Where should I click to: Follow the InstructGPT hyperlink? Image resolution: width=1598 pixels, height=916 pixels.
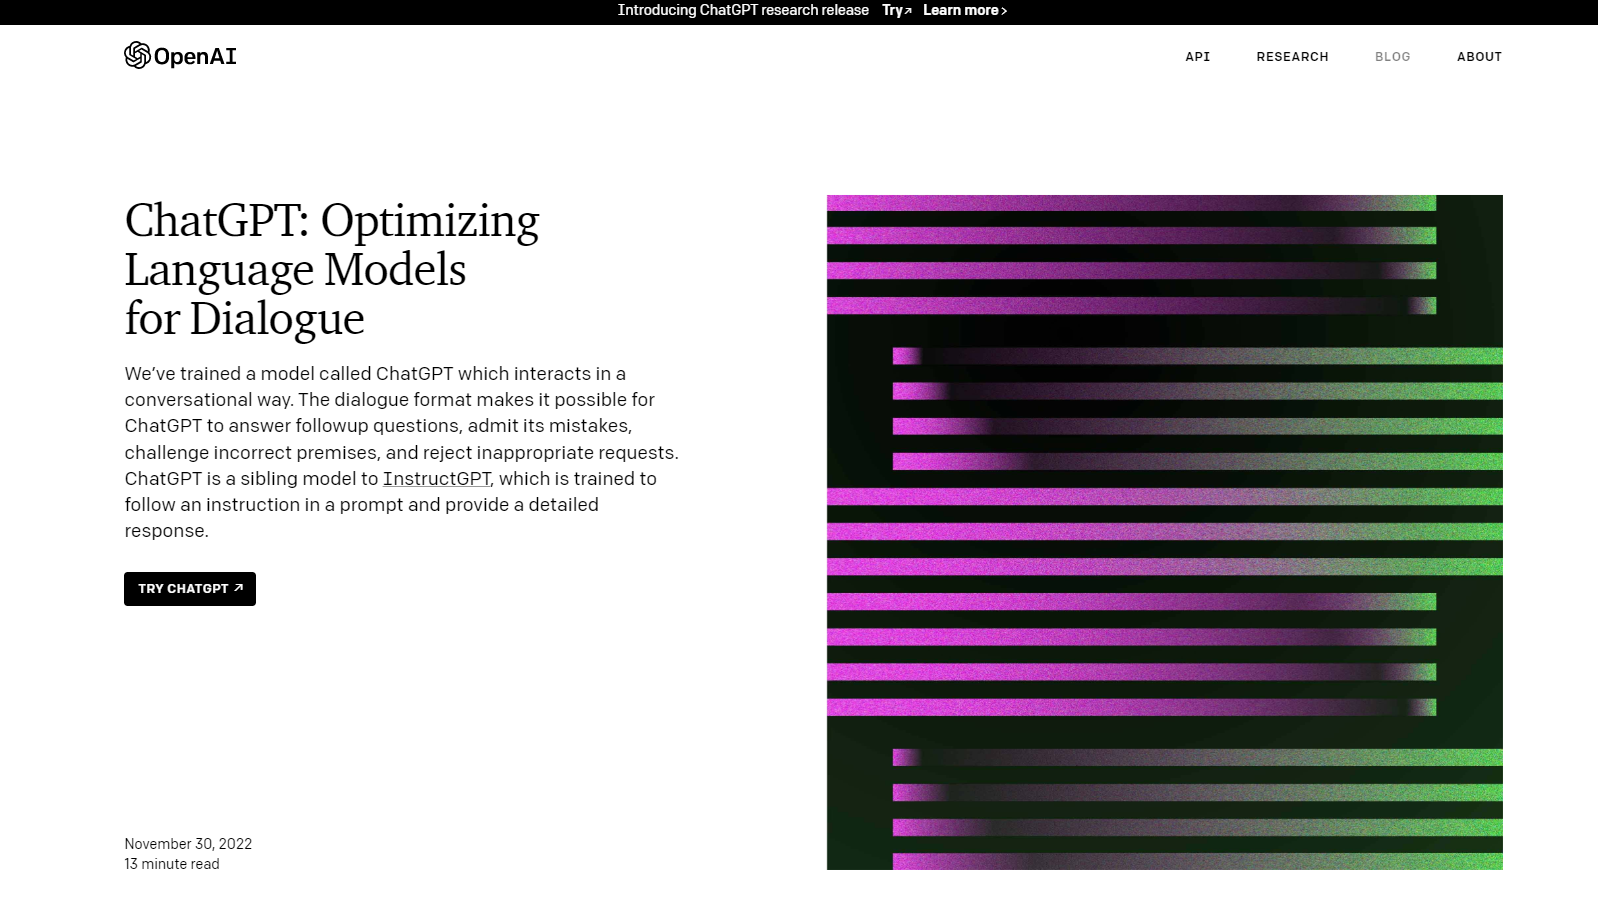coord(436,479)
